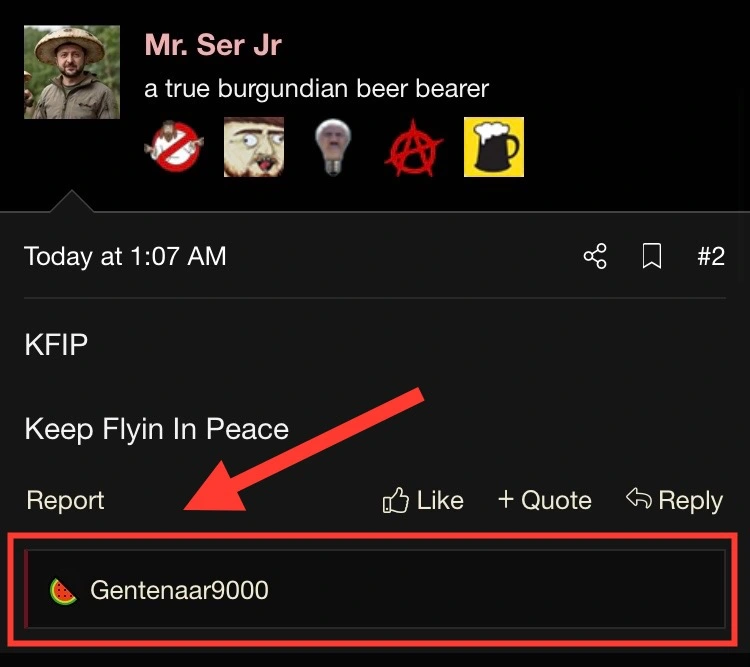Click the 'a true burgundian beer bearer' title
The height and width of the screenshot is (667, 750).
317,89
